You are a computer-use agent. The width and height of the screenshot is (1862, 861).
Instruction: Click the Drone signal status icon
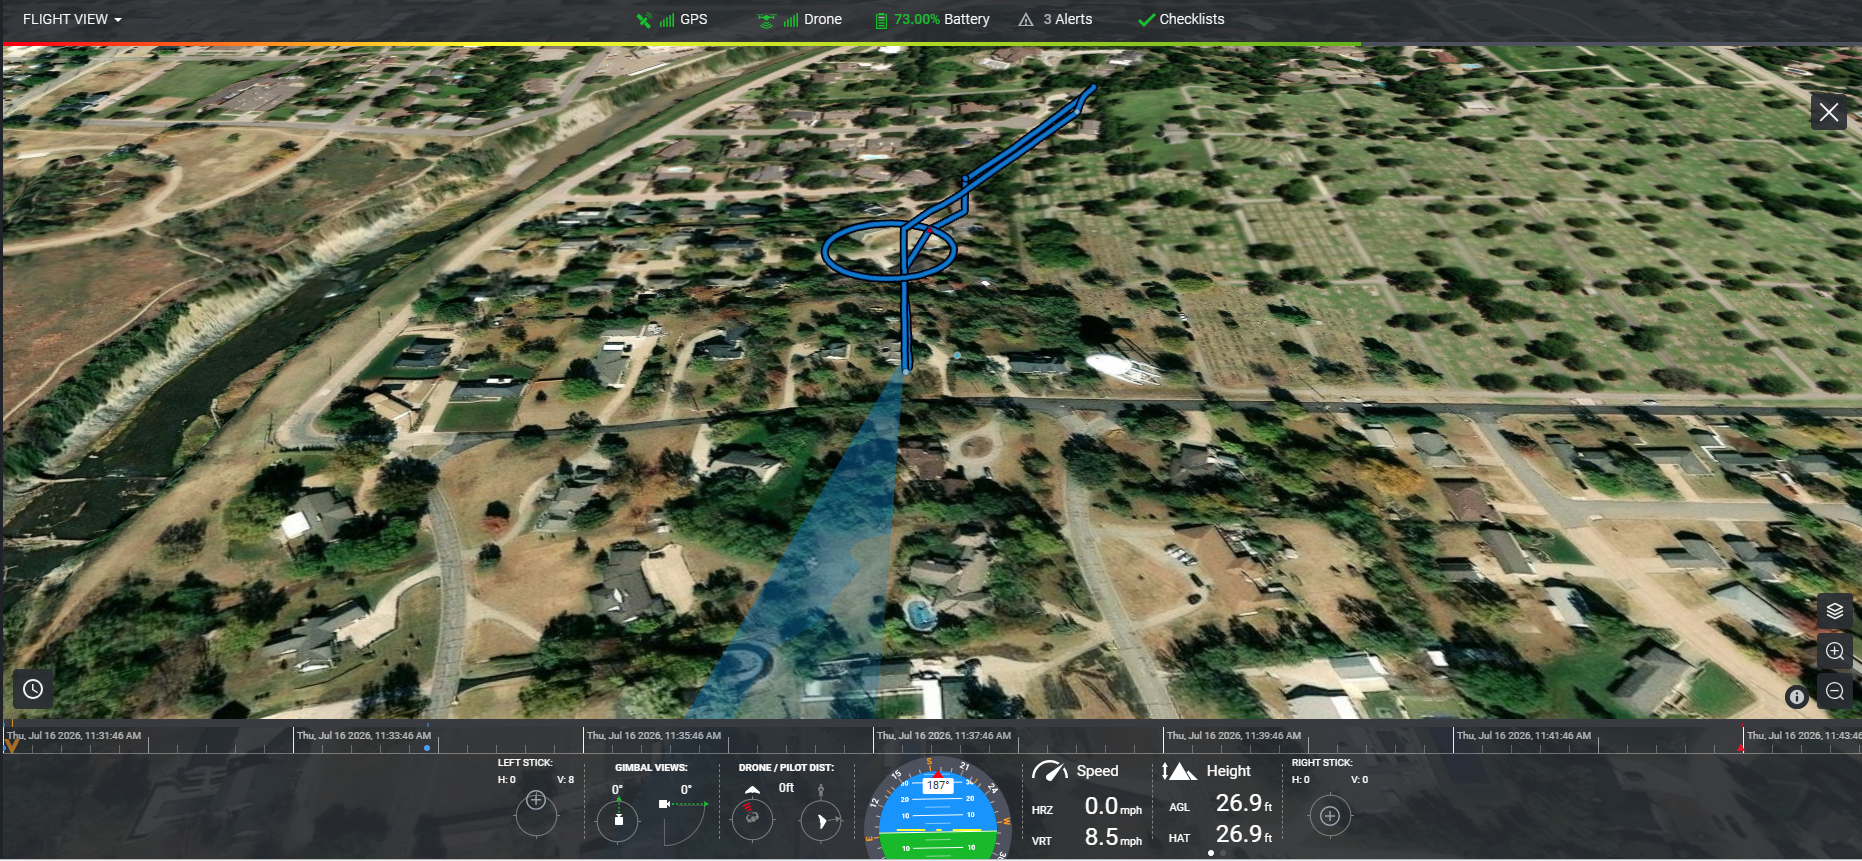(766, 19)
